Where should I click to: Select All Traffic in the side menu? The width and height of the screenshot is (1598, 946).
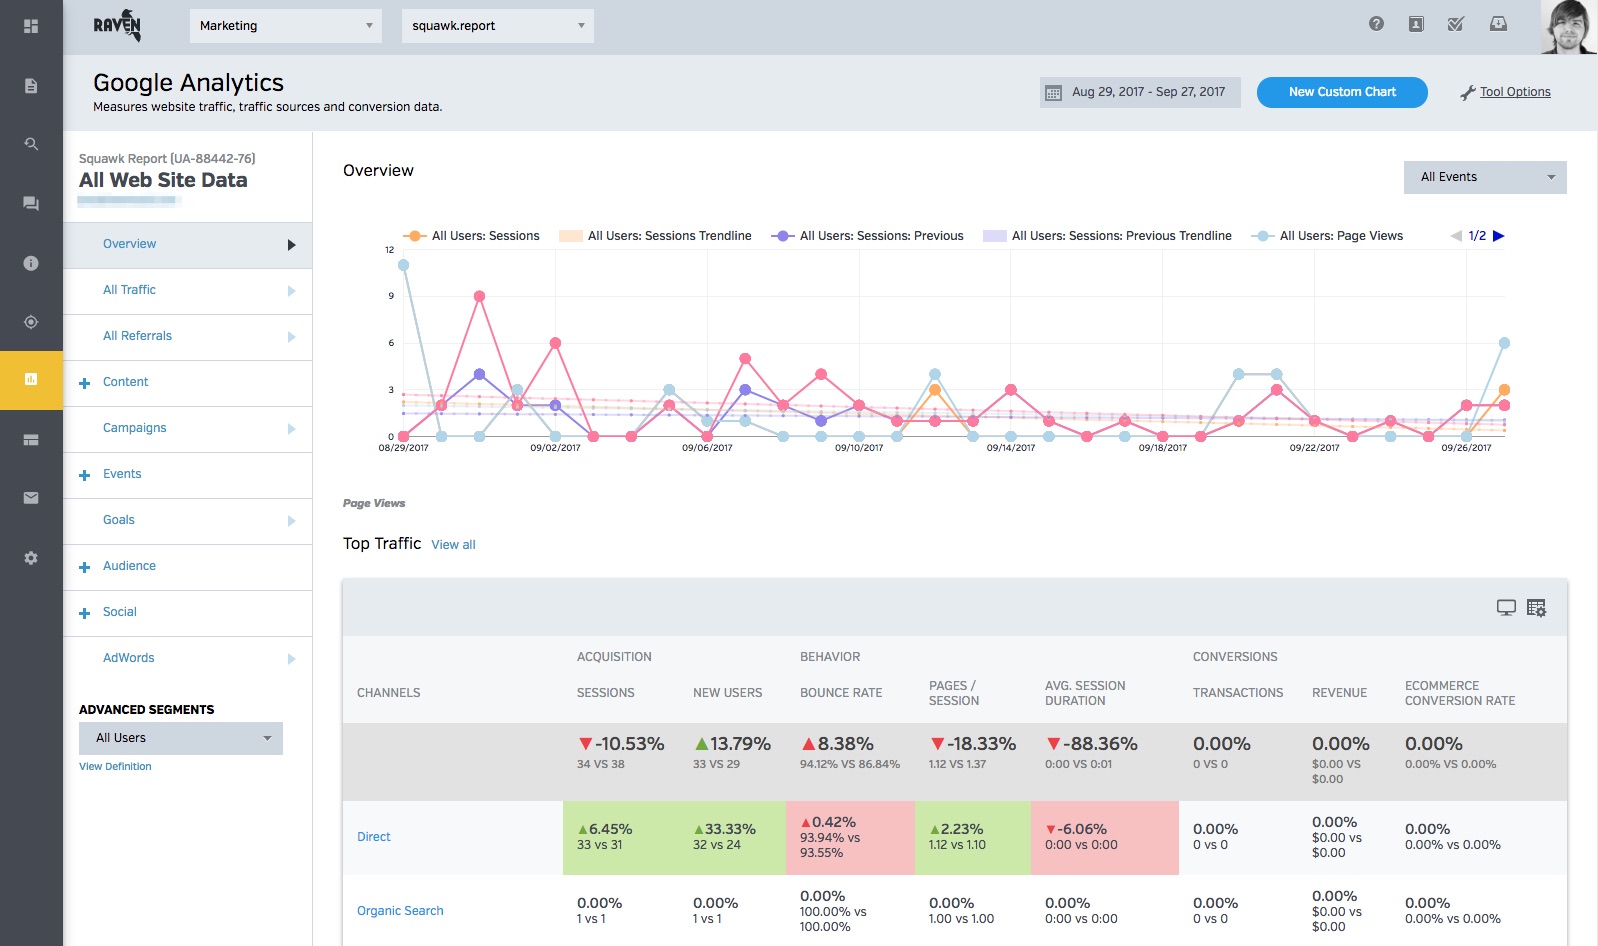[x=130, y=290]
